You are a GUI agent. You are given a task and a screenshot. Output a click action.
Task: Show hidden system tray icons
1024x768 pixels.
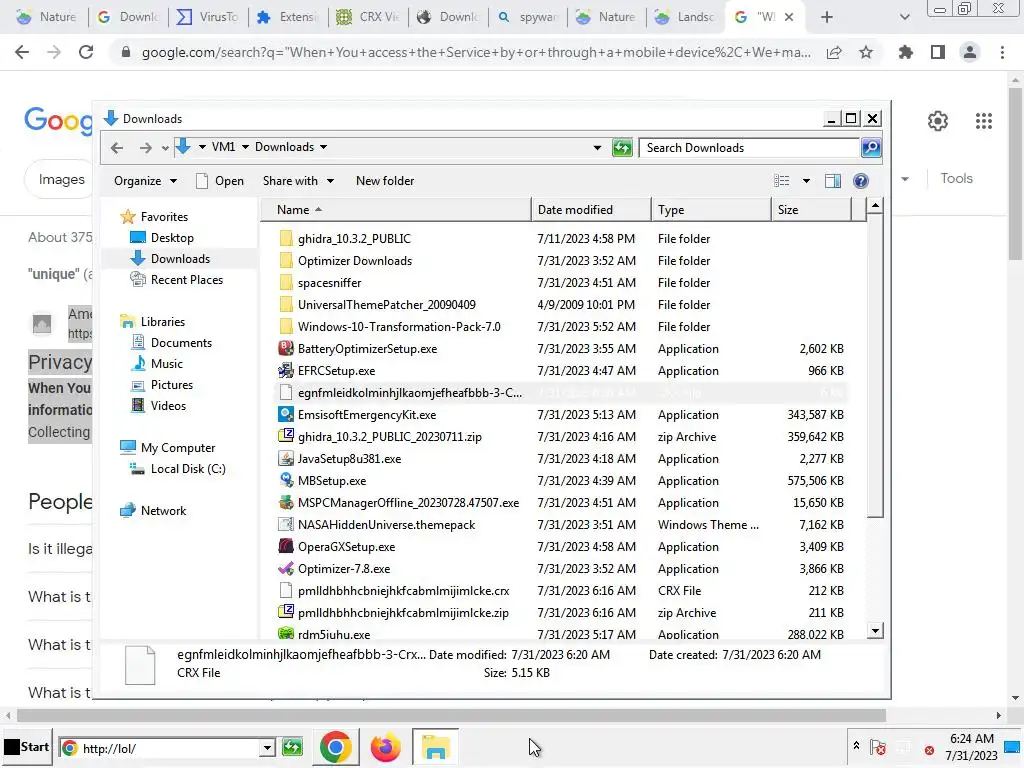(x=856, y=745)
